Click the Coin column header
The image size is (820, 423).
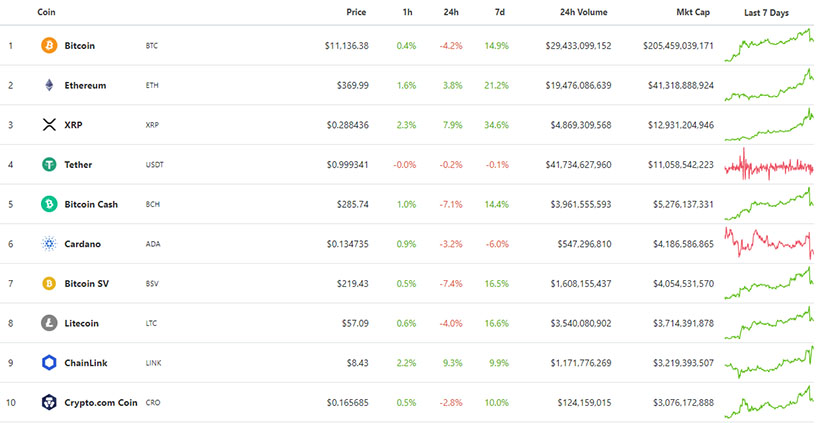(x=46, y=12)
